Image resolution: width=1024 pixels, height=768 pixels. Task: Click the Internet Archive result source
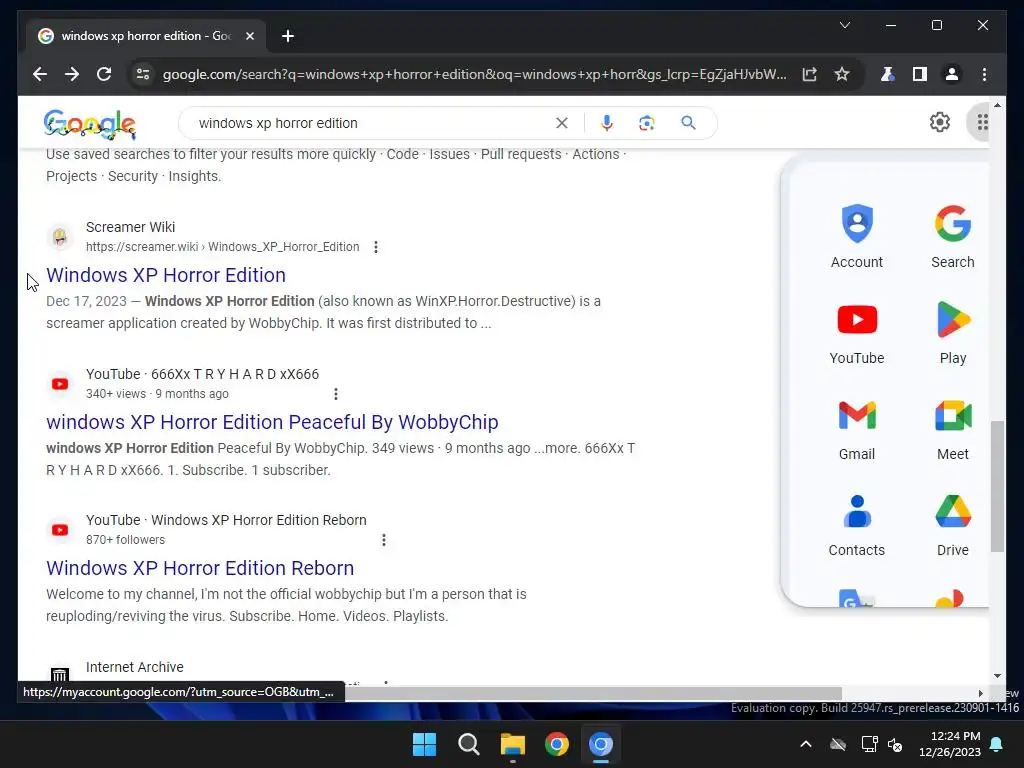135,667
